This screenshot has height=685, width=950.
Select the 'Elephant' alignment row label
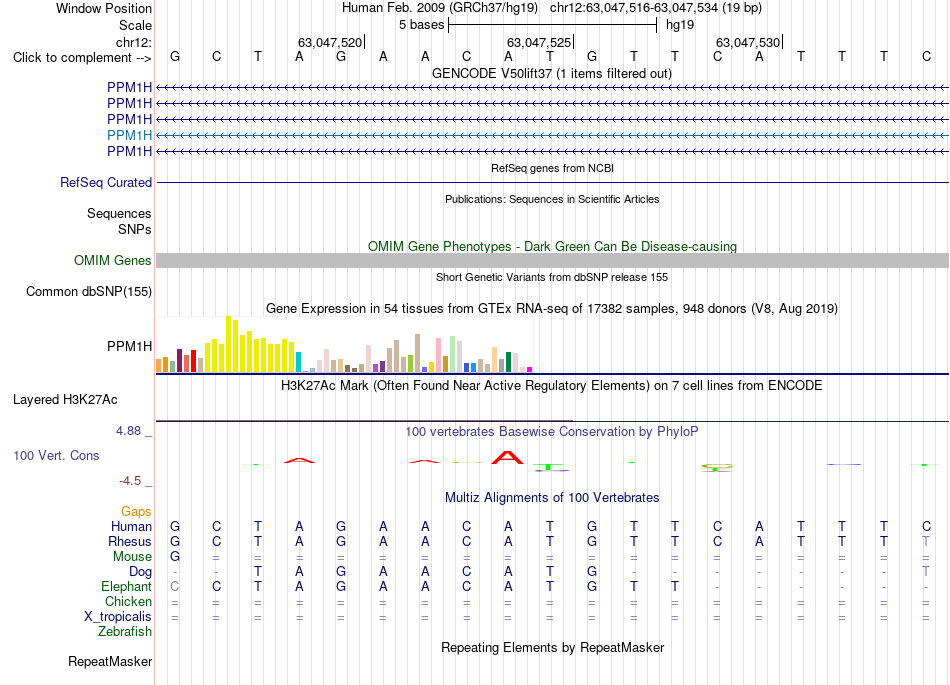click(126, 587)
